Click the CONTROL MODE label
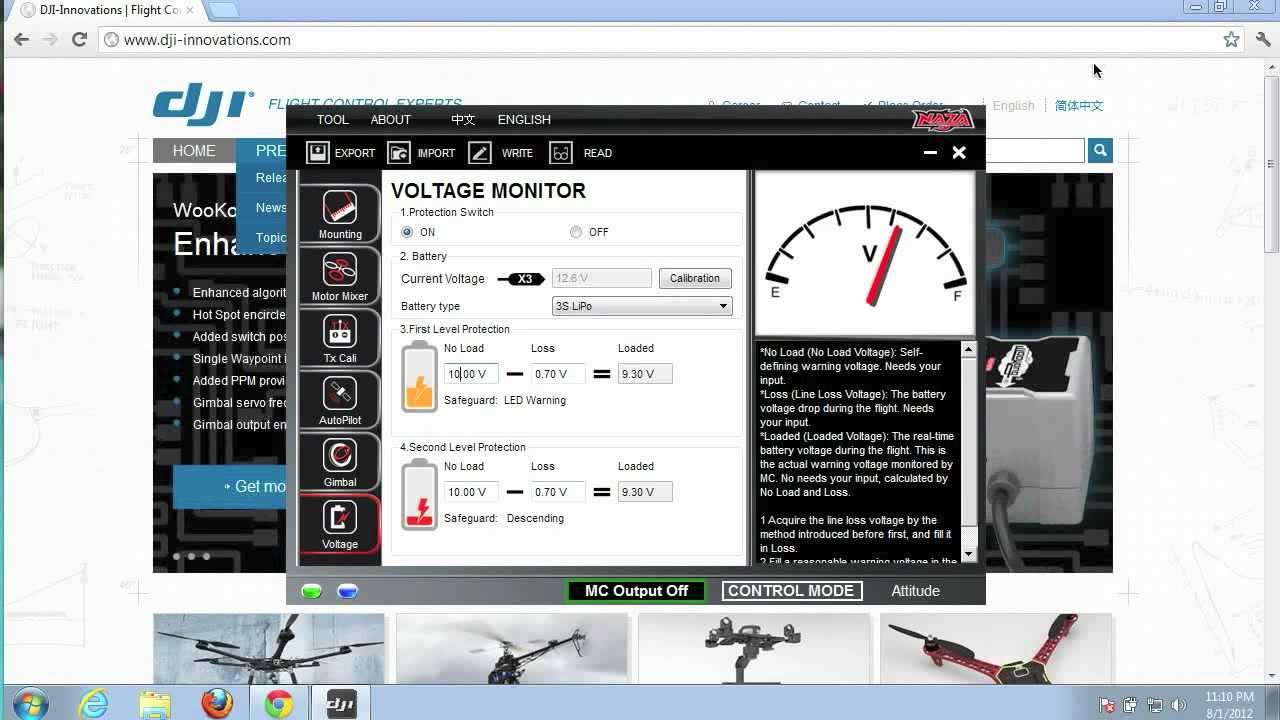 pos(790,591)
